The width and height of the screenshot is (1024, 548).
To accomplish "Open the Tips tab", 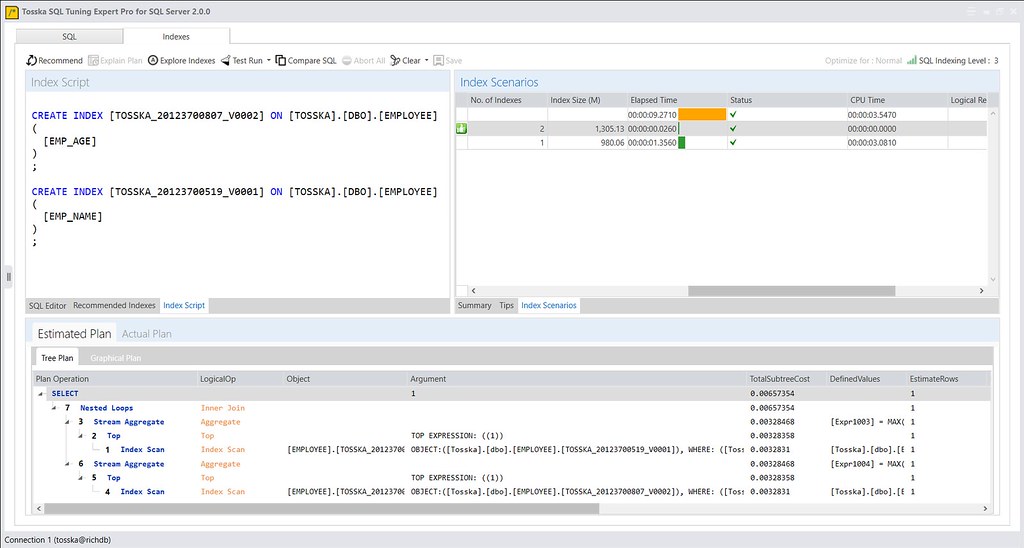I will (506, 305).
